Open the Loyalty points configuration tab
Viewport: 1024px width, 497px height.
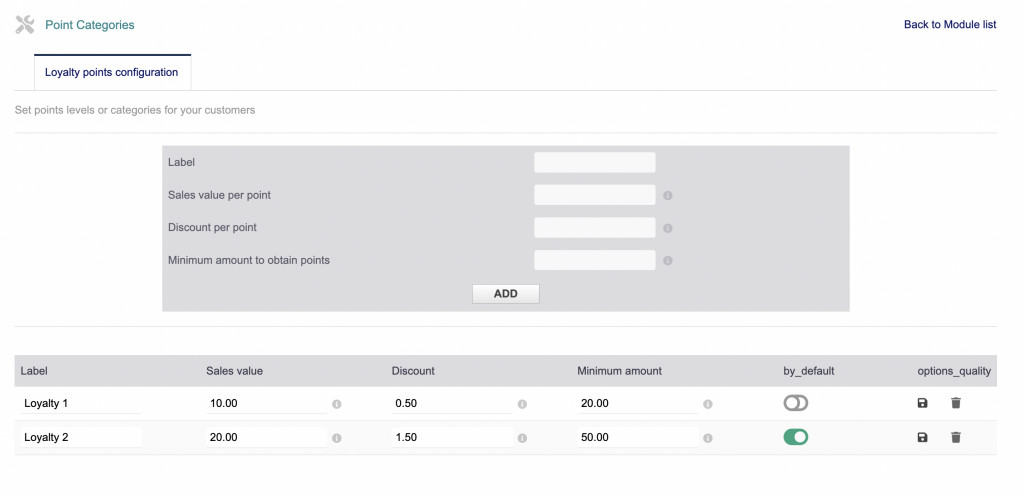point(112,73)
